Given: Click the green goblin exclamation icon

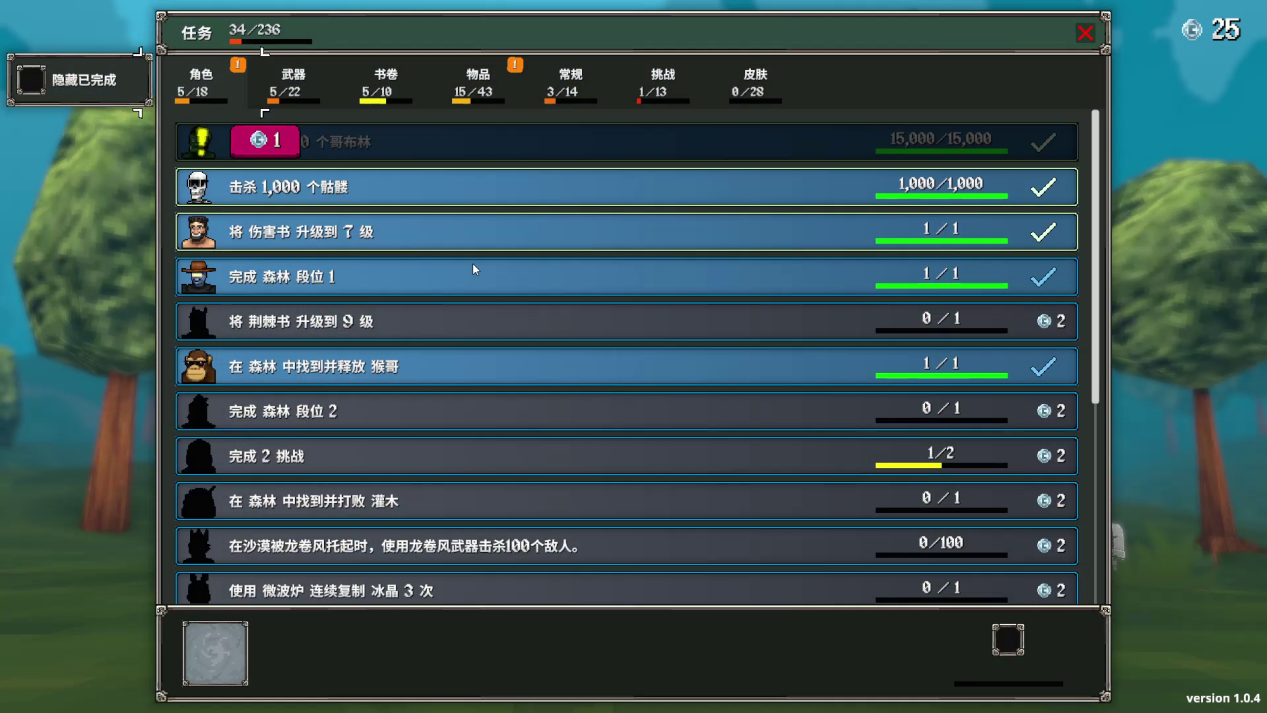Looking at the screenshot, I should 198,142.
